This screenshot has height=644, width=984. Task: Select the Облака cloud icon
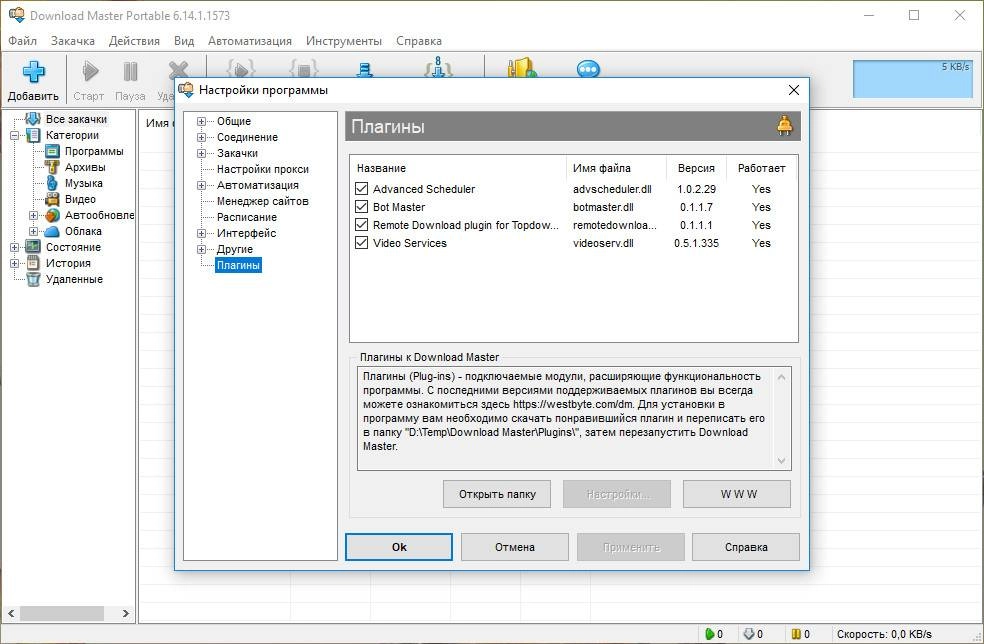[53, 231]
